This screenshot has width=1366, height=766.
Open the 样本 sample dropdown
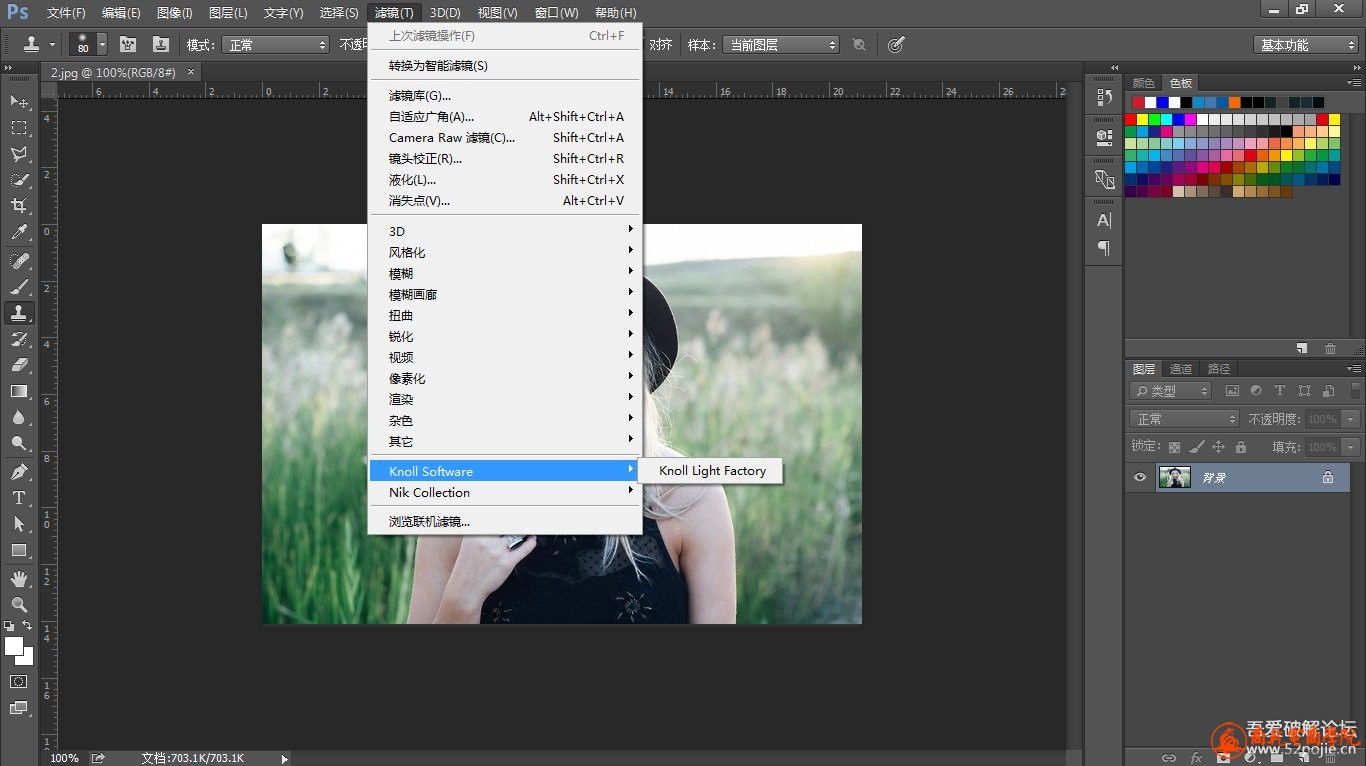pyautogui.click(x=781, y=45)
